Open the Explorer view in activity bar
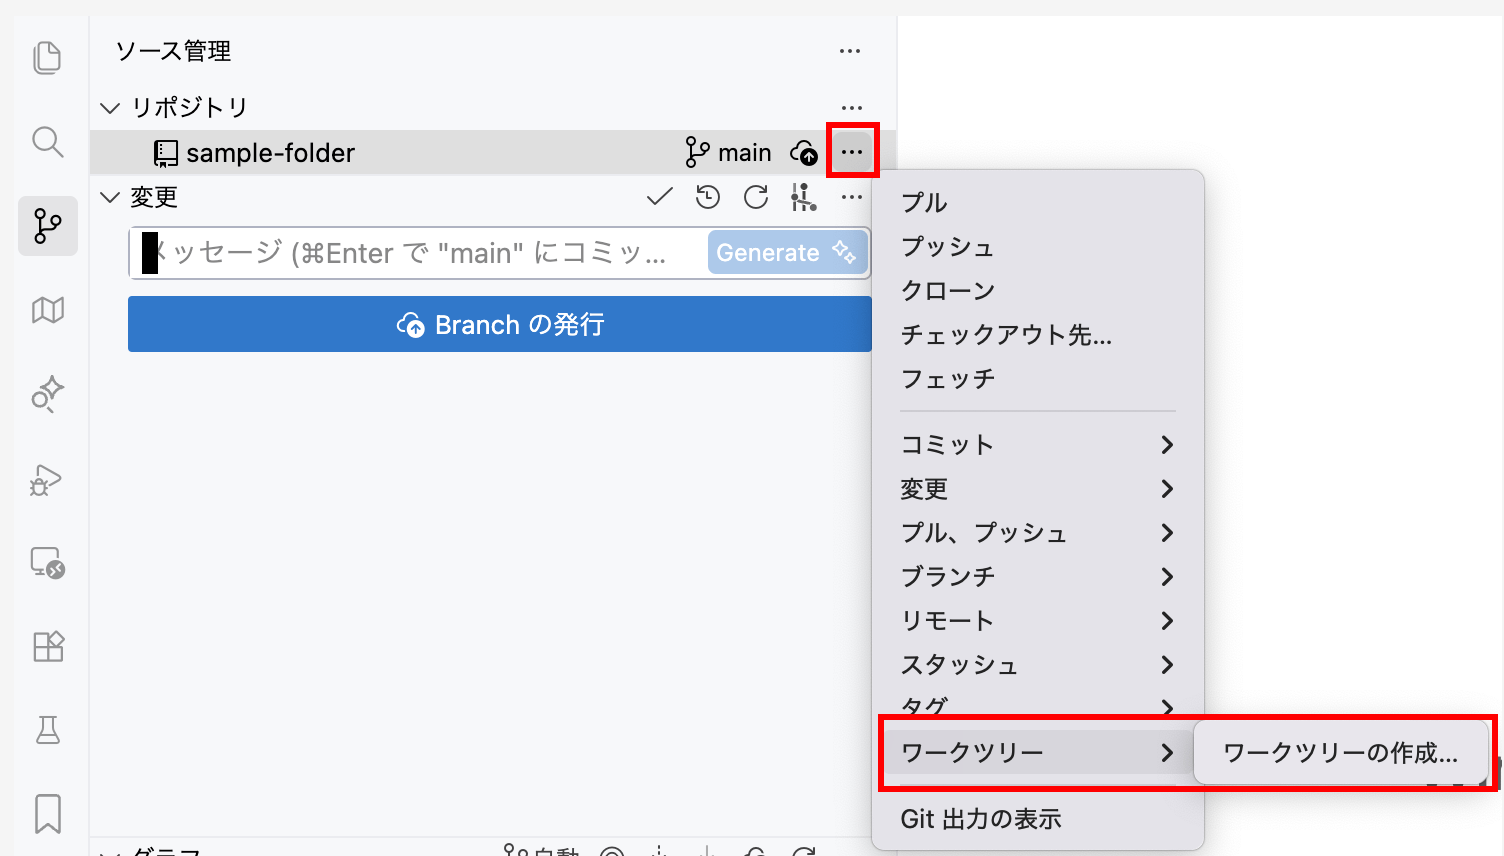Image resolution: width=1504 pixels, height=856 pixels. pyautogui.click(x=47, y=58)
